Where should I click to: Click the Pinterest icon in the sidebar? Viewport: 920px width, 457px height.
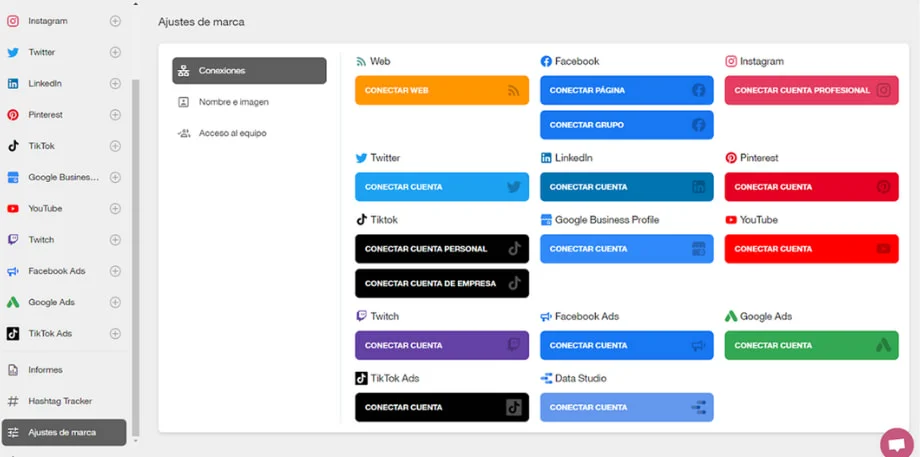[13, 115]
